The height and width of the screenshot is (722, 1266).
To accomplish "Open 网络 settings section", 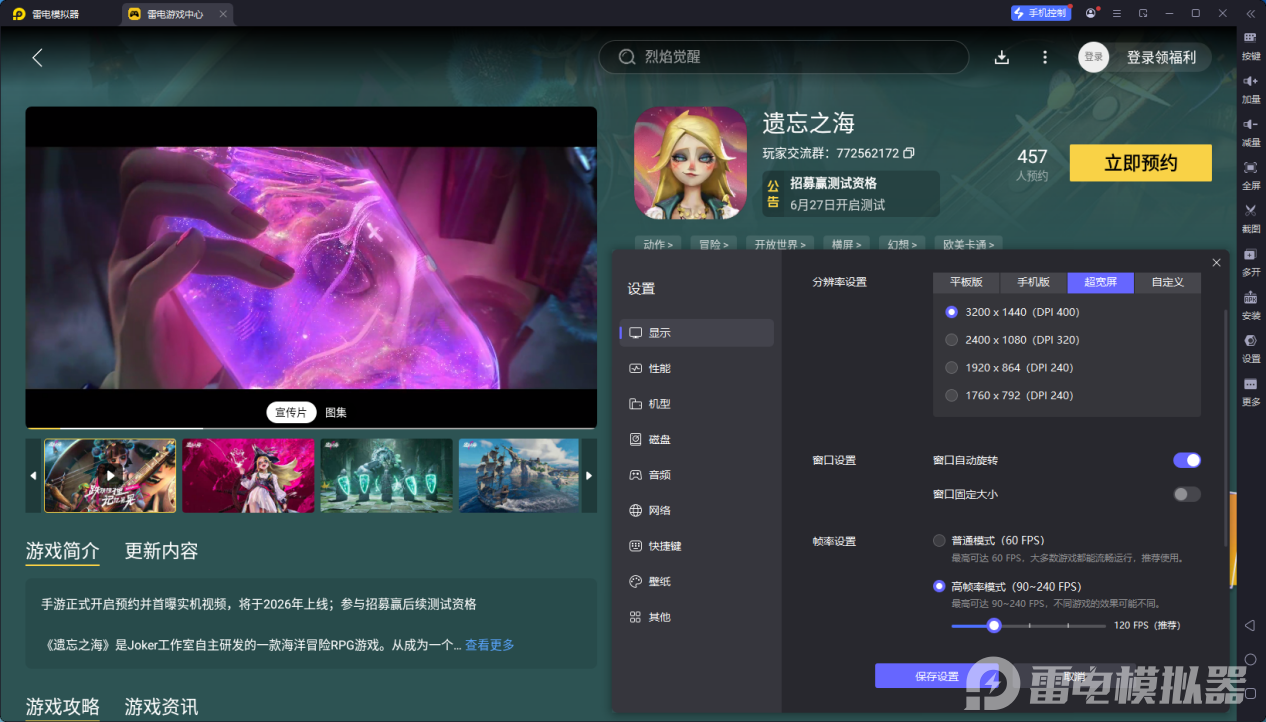I will pos(697,510).
